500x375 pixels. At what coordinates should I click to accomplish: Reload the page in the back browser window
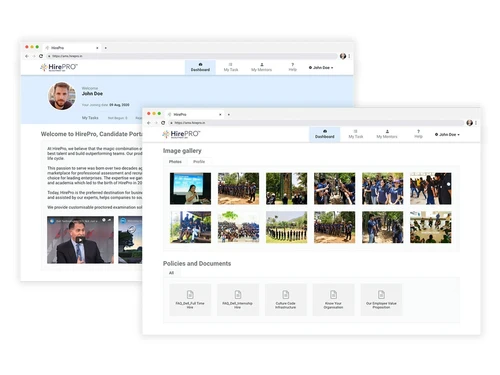(41, 56)
